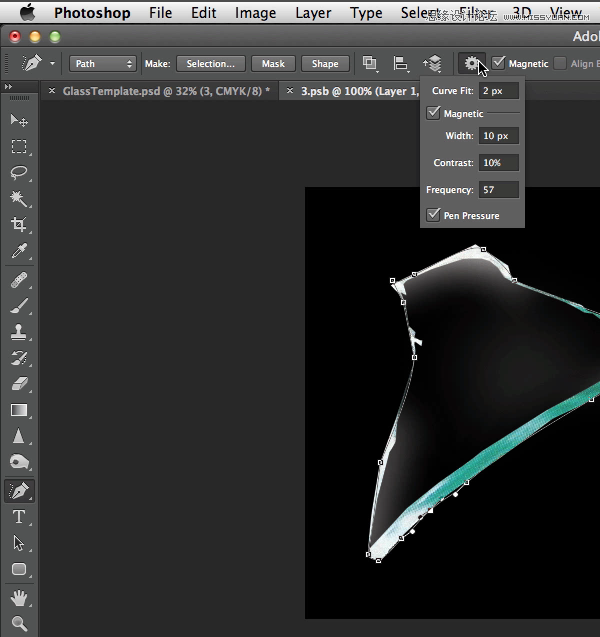The height and width of the screenshot is (637, 600).
Task: Switch to GlassTemplate.psd tab
Action: 165,90
